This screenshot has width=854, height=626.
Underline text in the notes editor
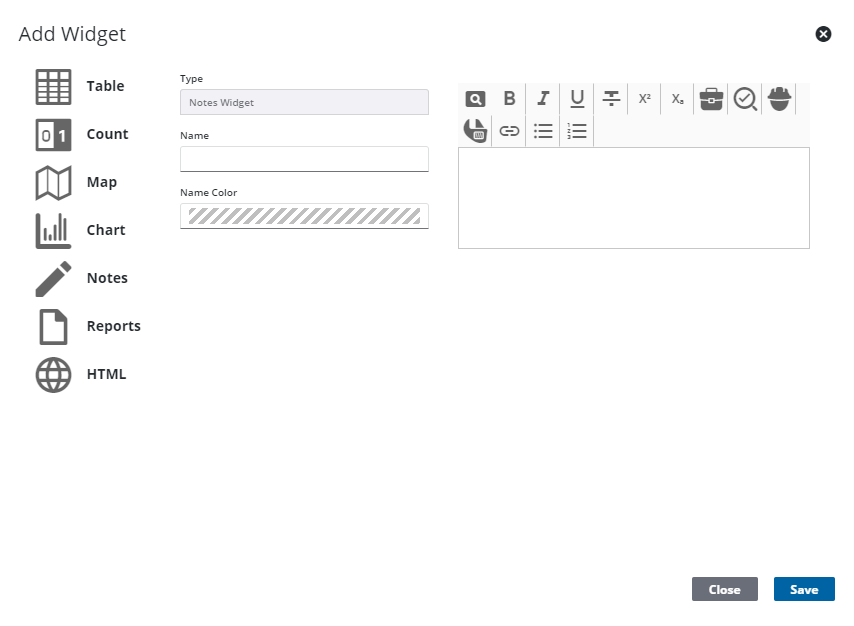pos(577,98)
